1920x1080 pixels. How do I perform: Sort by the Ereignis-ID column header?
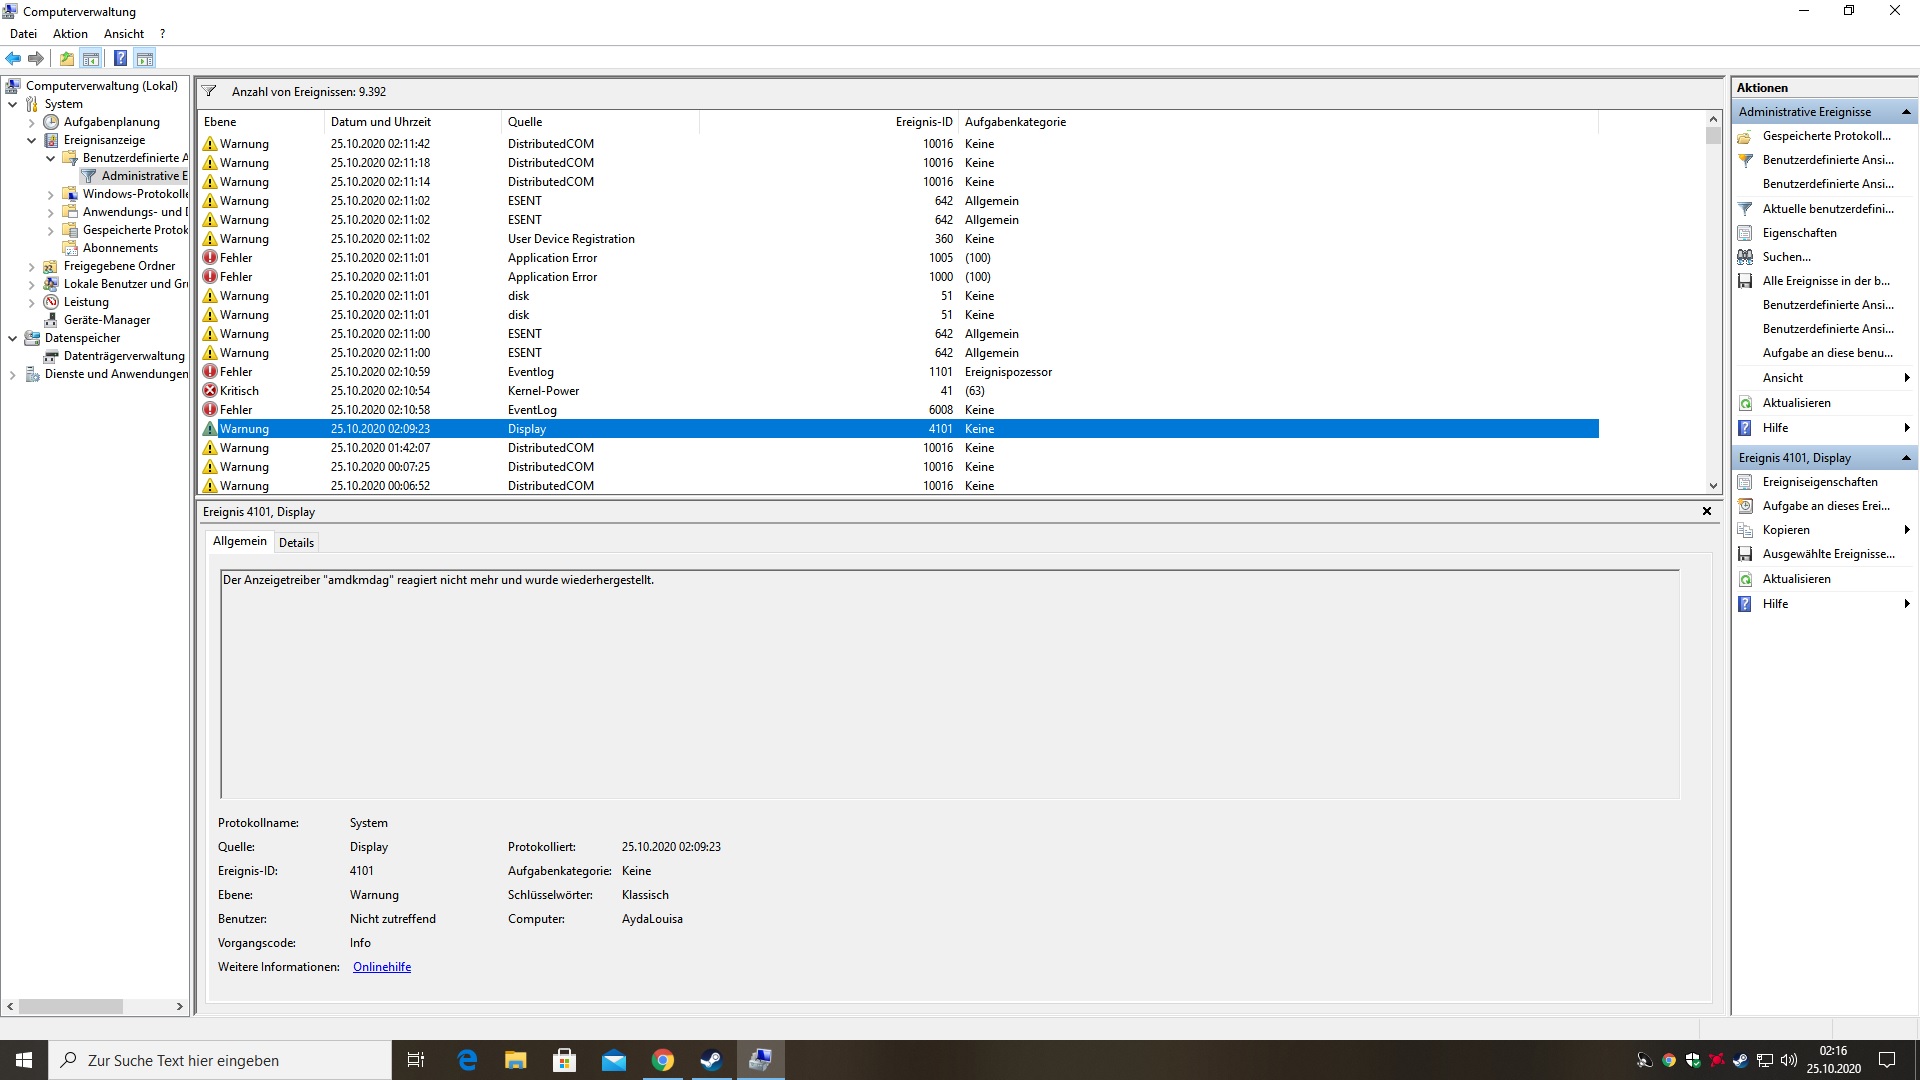click(923, 122)
